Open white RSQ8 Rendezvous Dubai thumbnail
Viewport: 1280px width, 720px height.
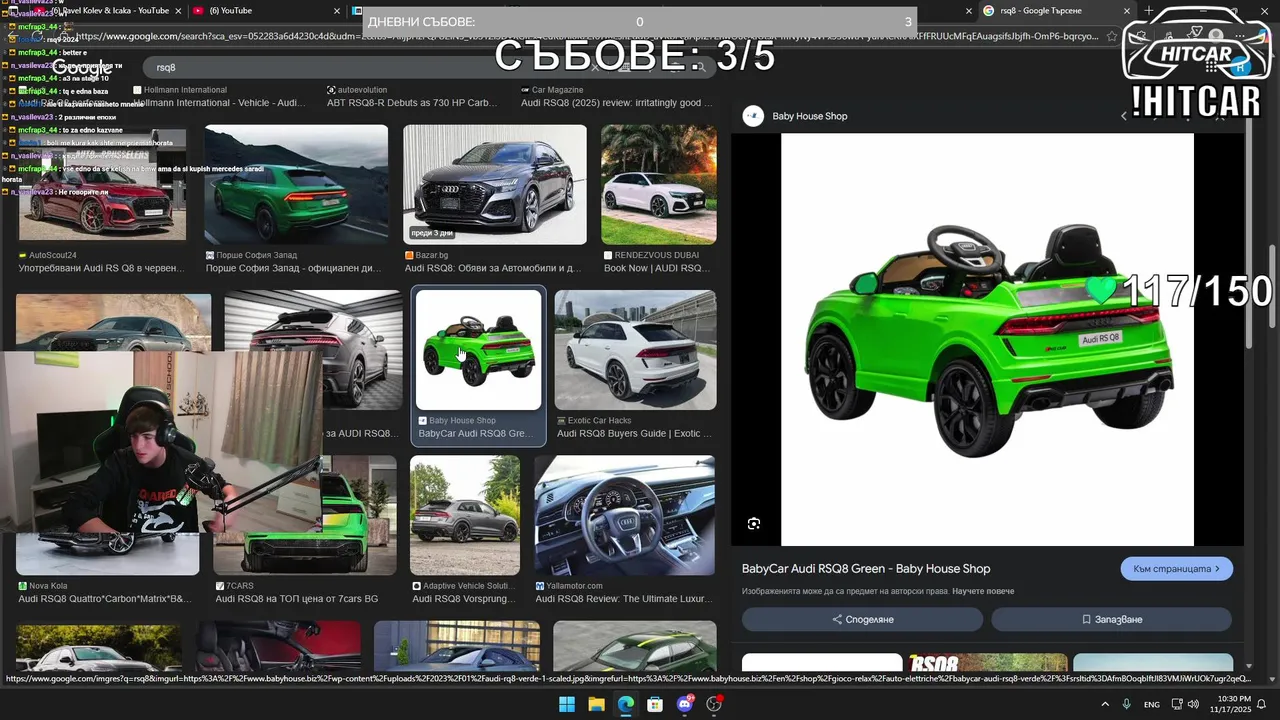tap(659, 185)
